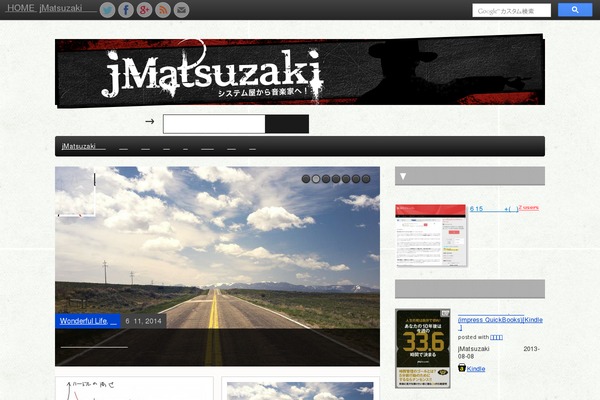
Task: Select the fifth slideshow indicator dot
Action: point(346,179)
